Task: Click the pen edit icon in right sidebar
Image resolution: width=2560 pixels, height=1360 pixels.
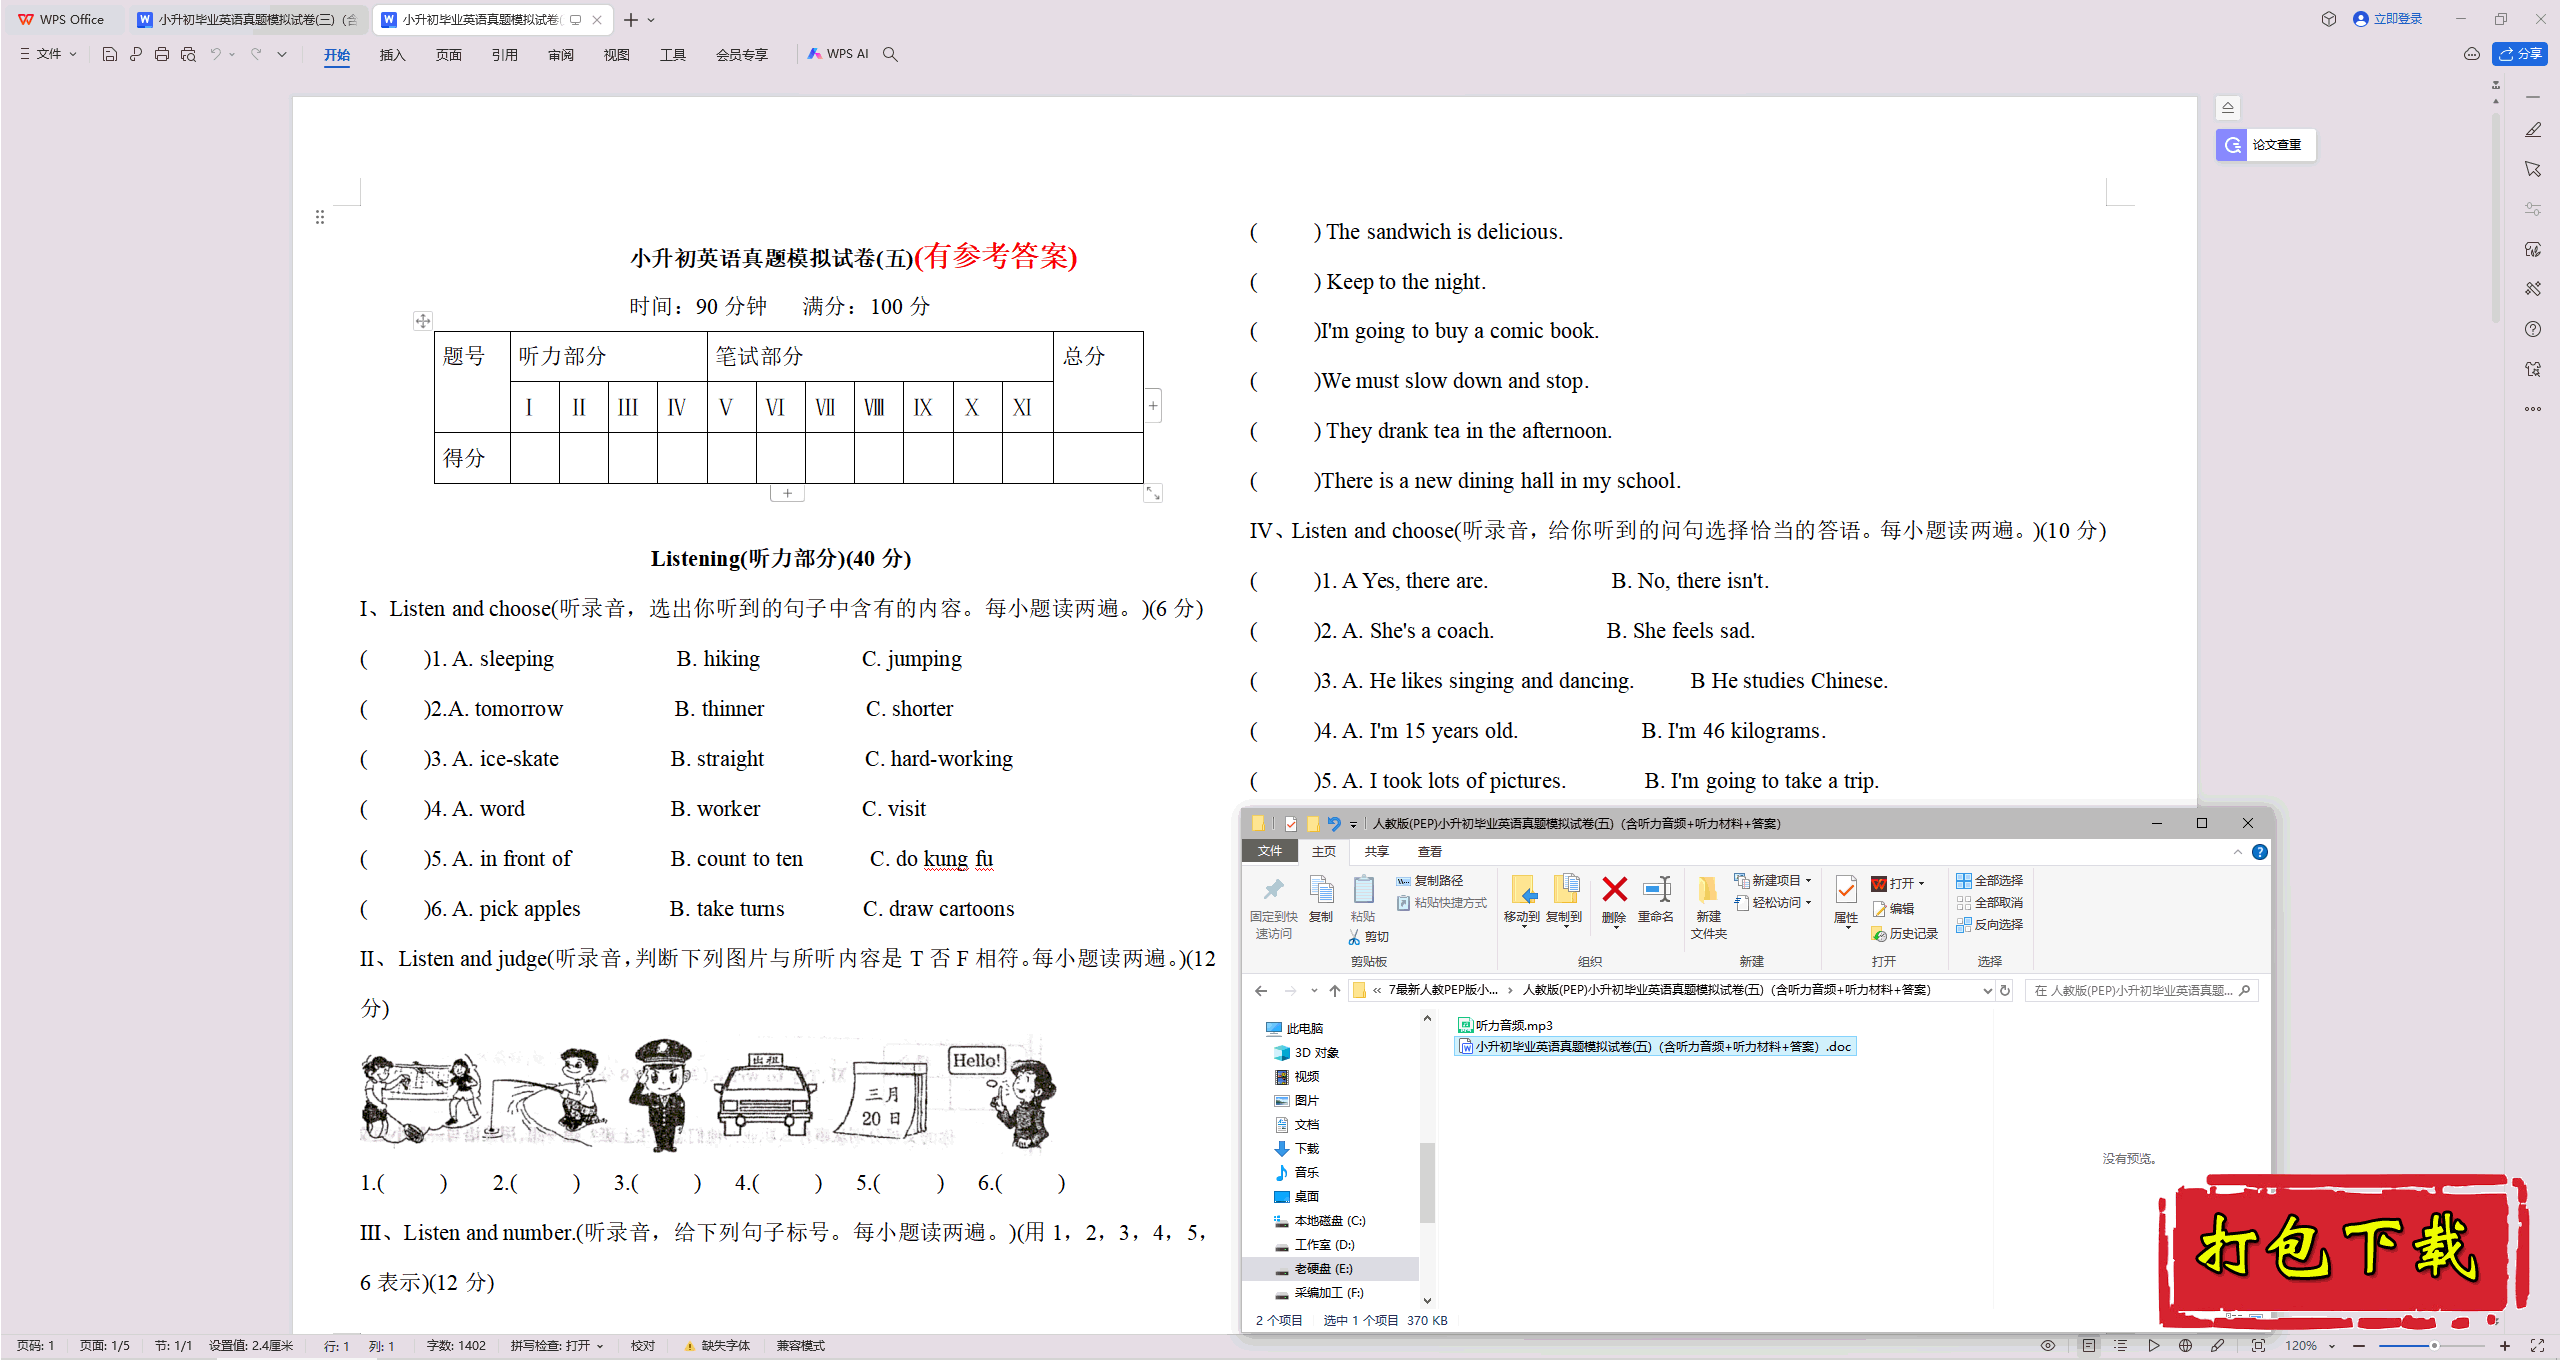Action: pos(2532,130)
